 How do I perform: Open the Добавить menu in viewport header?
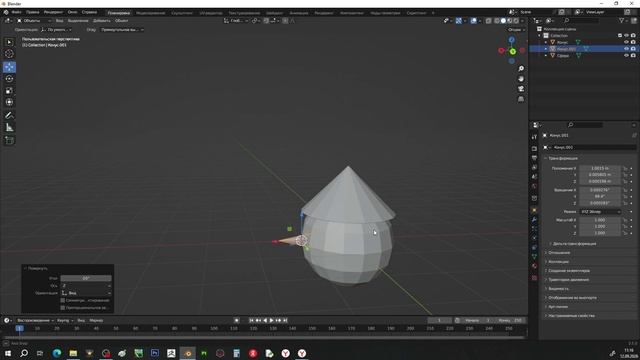coord(102,20)
